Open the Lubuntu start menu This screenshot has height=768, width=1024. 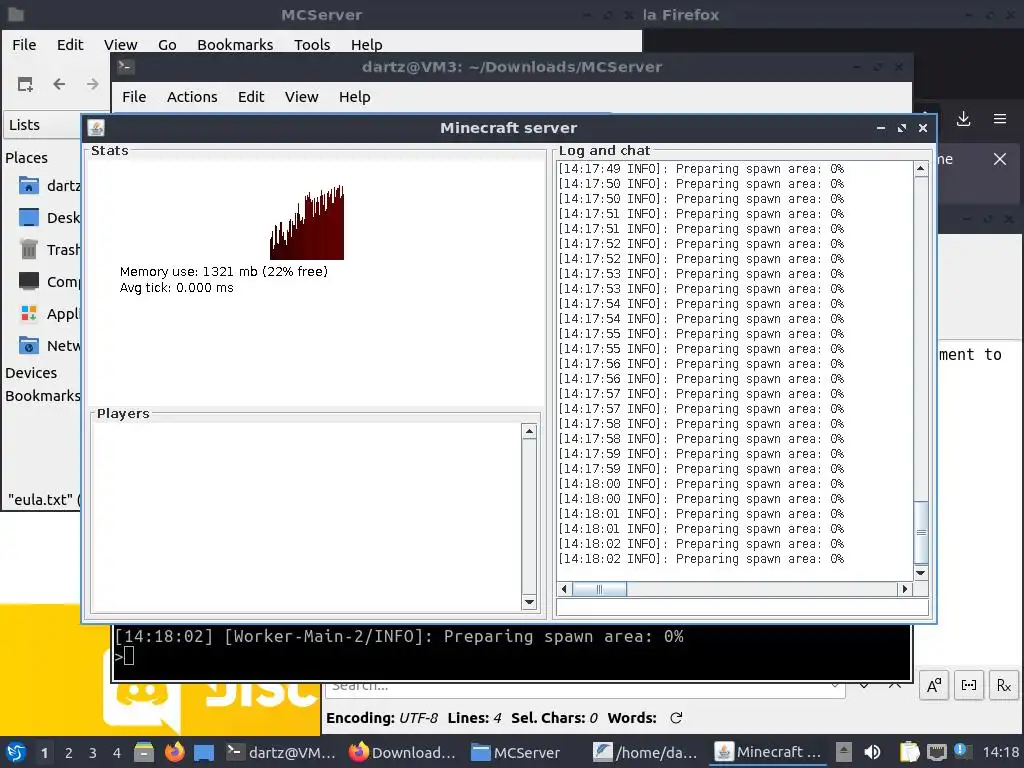point(16,752)
